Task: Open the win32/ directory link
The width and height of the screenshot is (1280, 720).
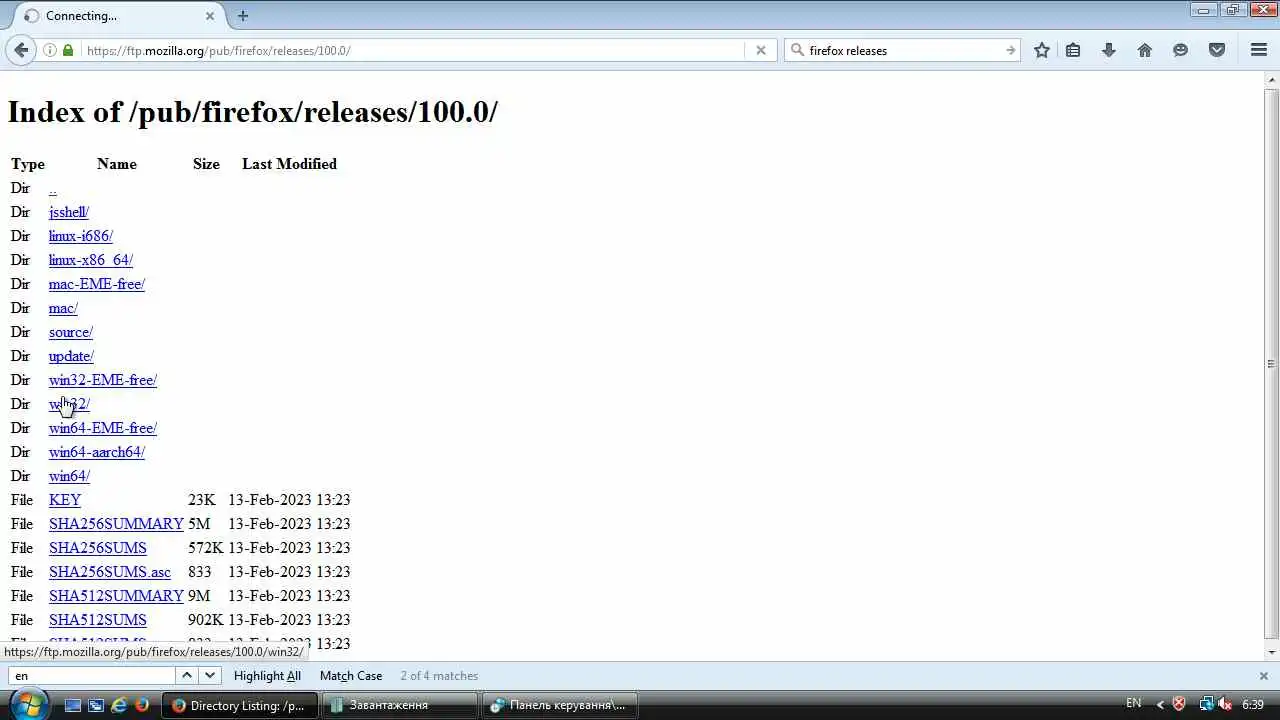Action: pos(69,404)
